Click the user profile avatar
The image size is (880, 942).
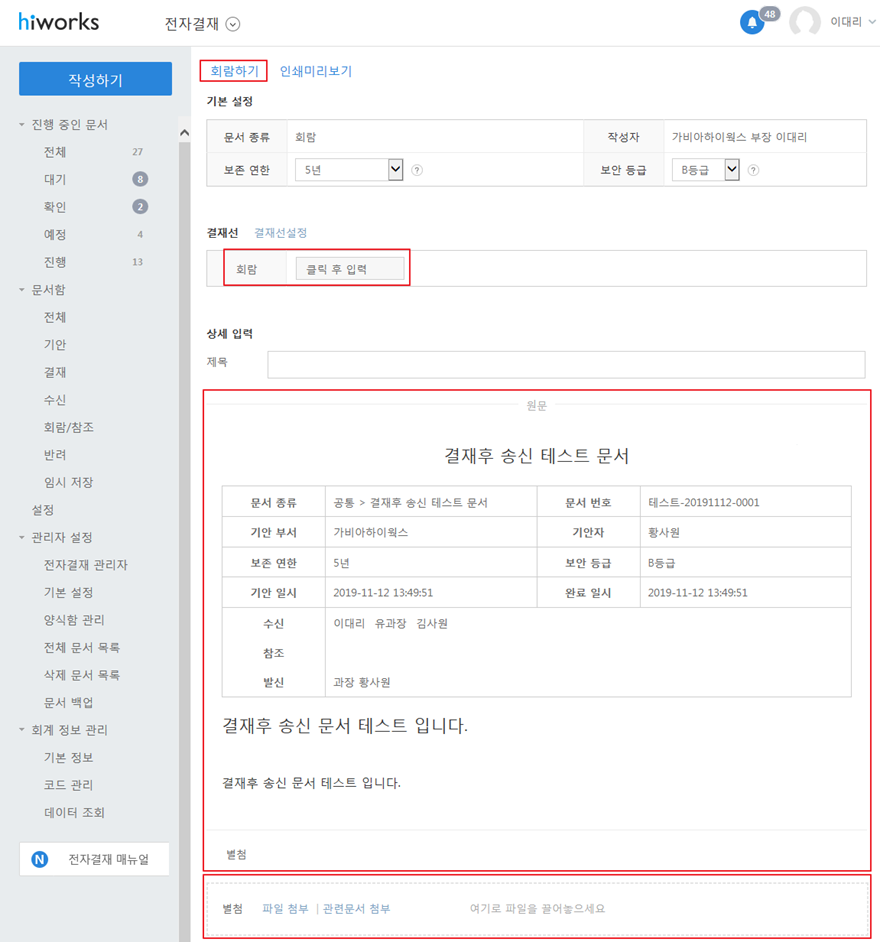[x=805, y=22]
